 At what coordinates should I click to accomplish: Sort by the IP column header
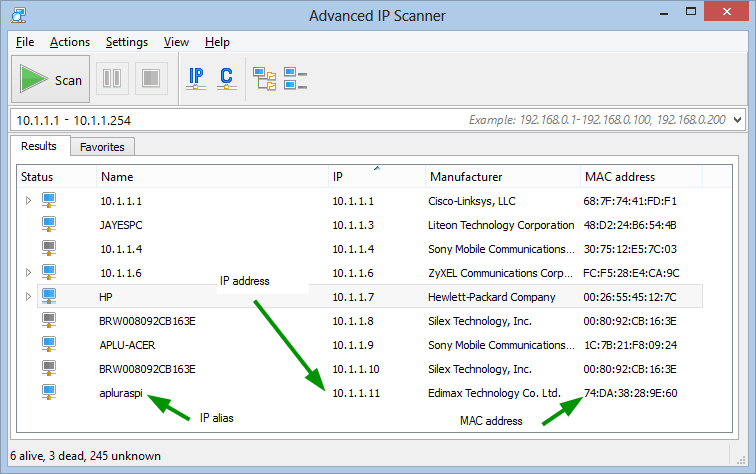click(x=377, y=176)
